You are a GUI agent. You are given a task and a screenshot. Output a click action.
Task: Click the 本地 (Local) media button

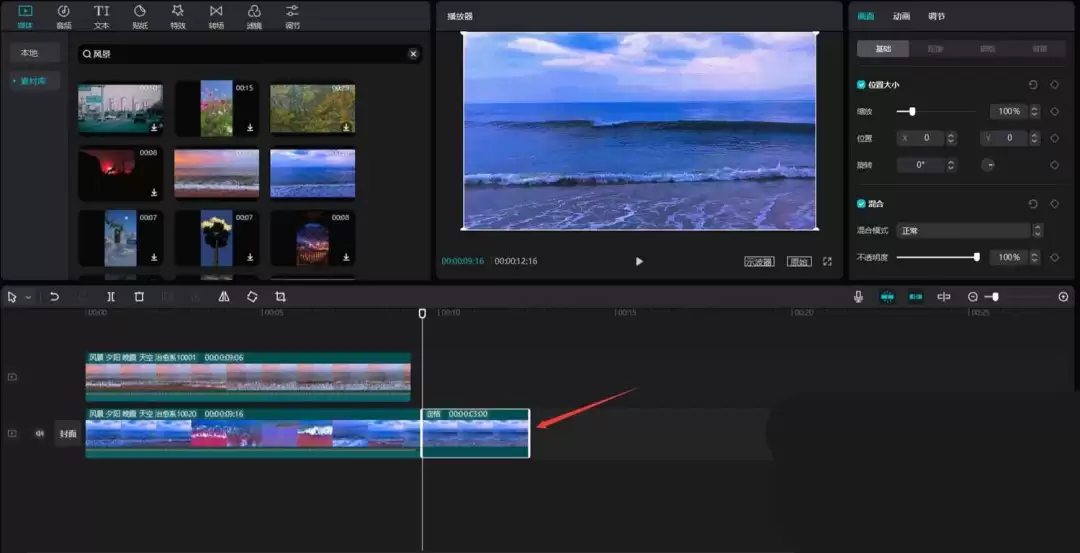coord(30,53)
